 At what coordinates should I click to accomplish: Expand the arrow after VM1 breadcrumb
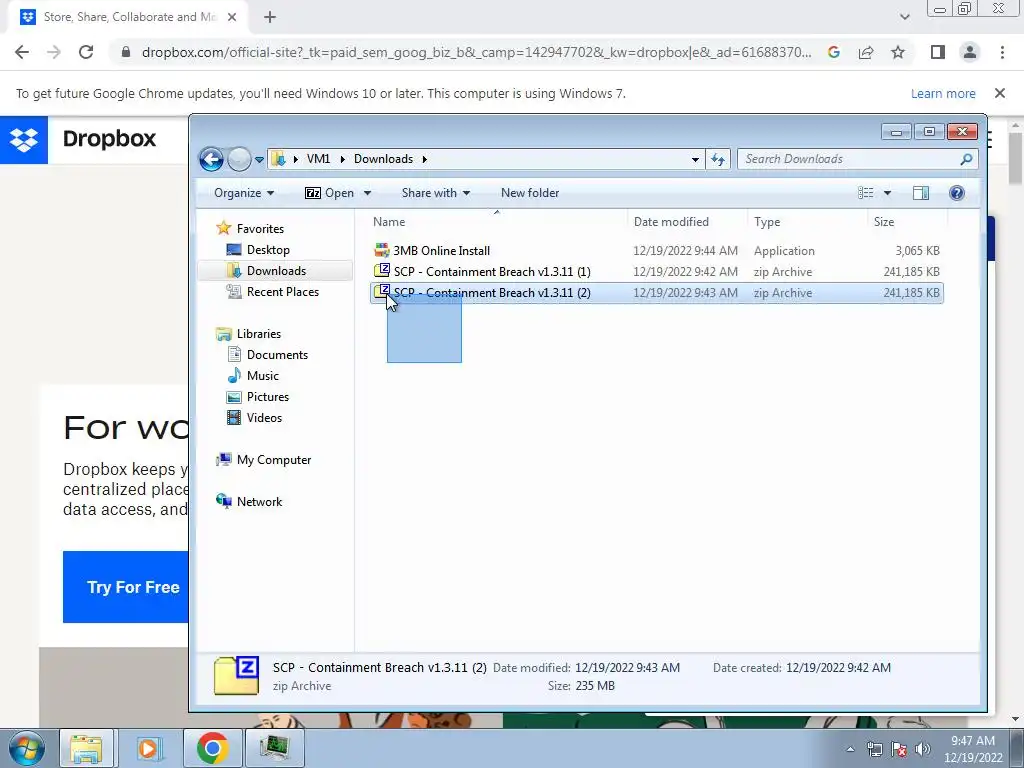(x=342, y=159)
